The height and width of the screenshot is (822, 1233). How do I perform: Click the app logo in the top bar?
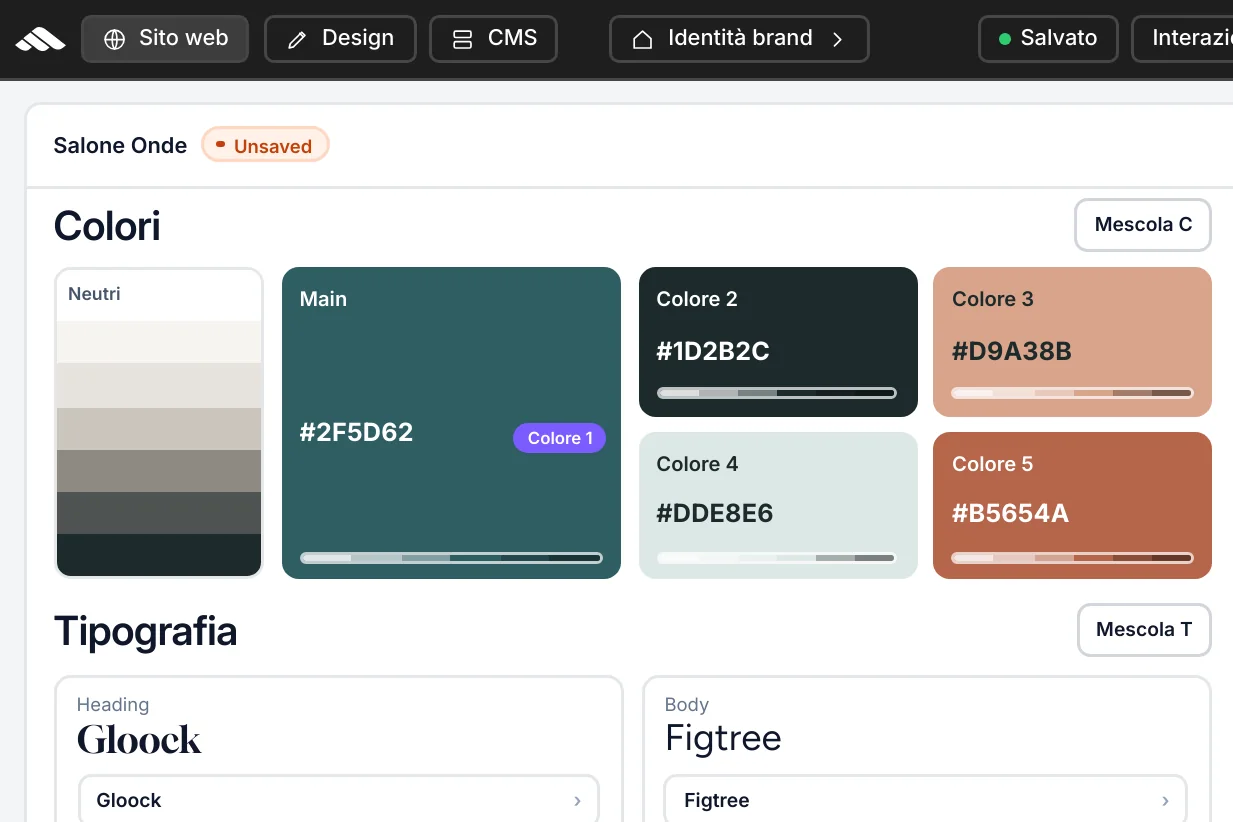[x=40, y=39]
